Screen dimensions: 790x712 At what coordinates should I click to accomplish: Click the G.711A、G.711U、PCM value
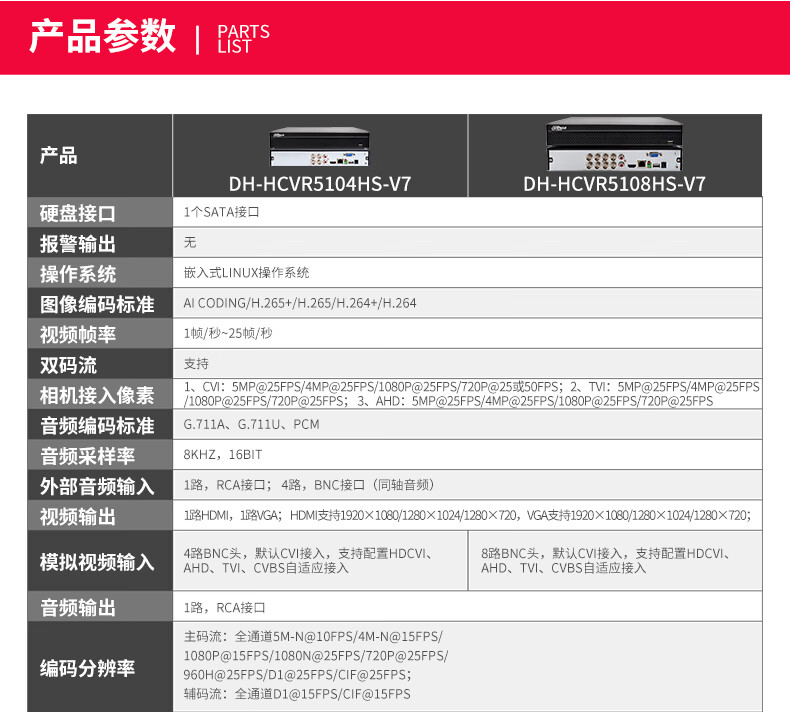[251, 424]
